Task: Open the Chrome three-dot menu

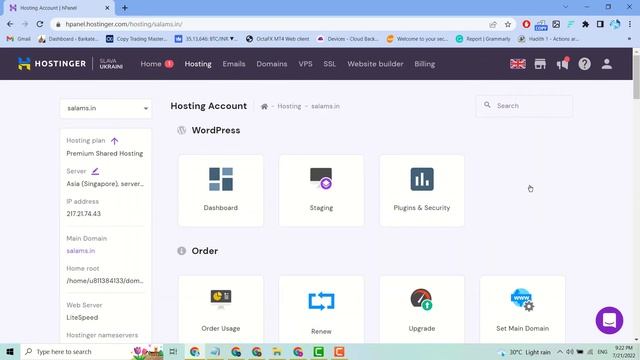Action: pyautogui.click(x=629, y=24)
